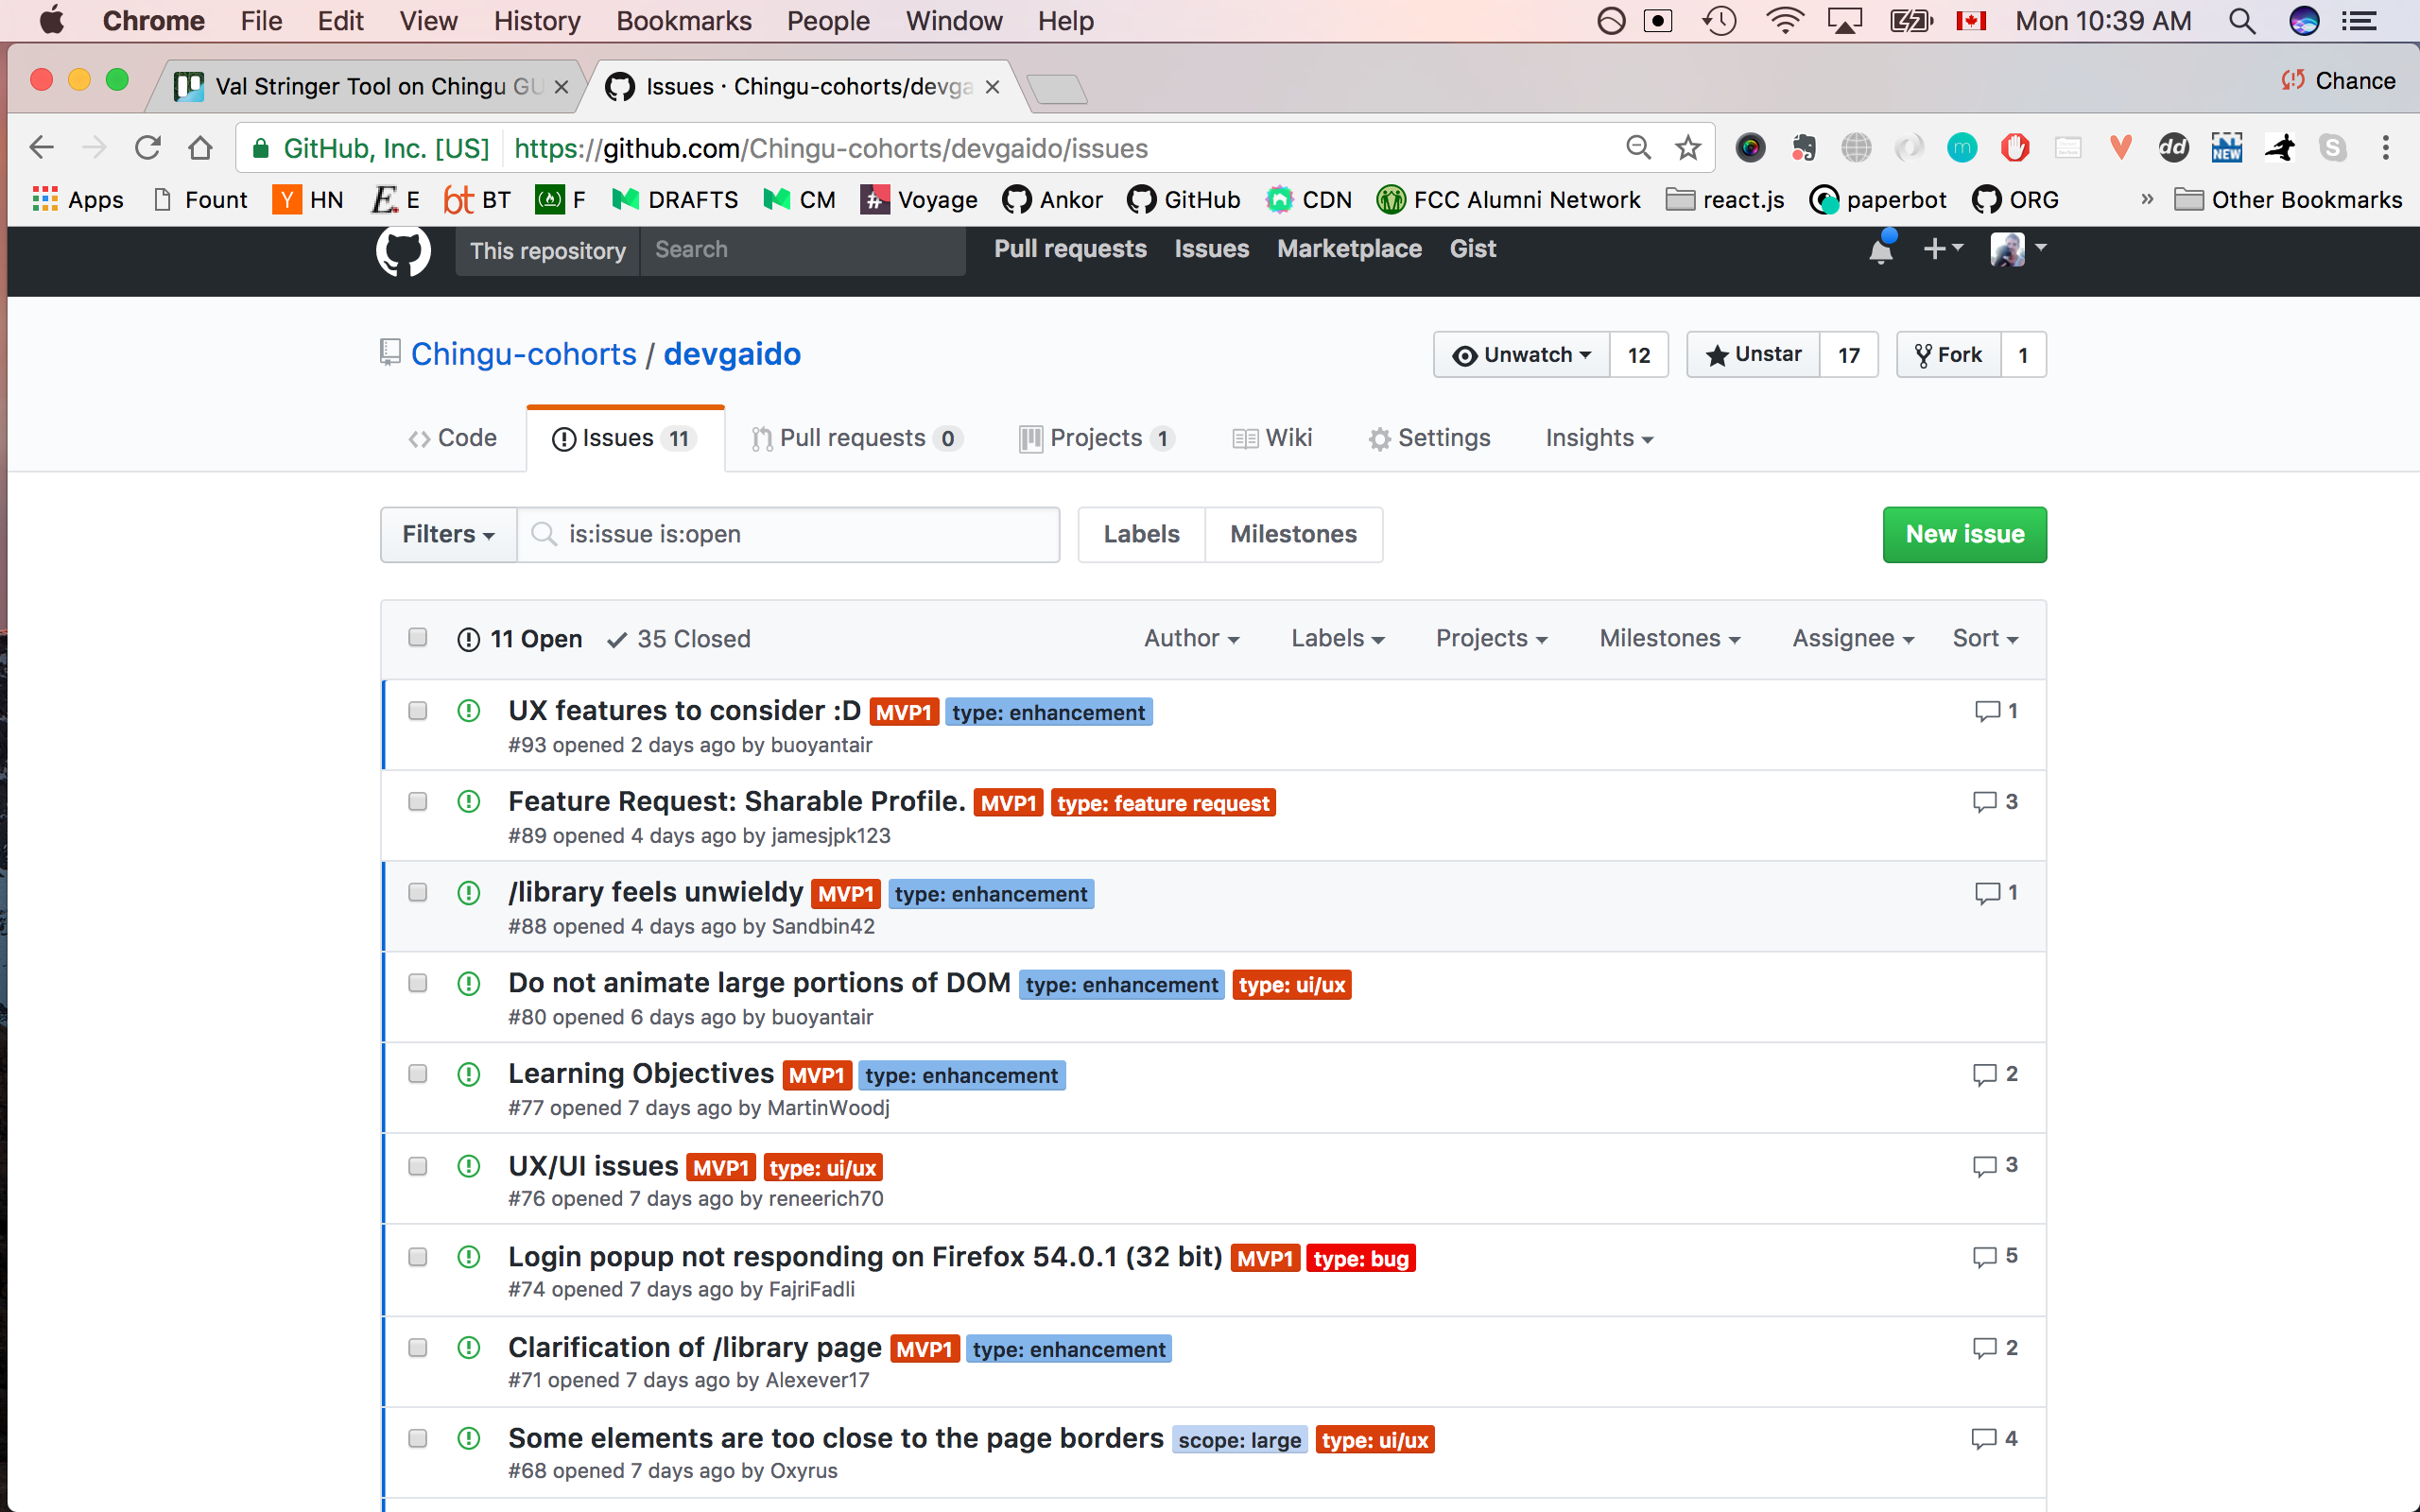Check the box for UX features issue
This screenshot has width=2420, height=1512.
[x=418, y=711]
